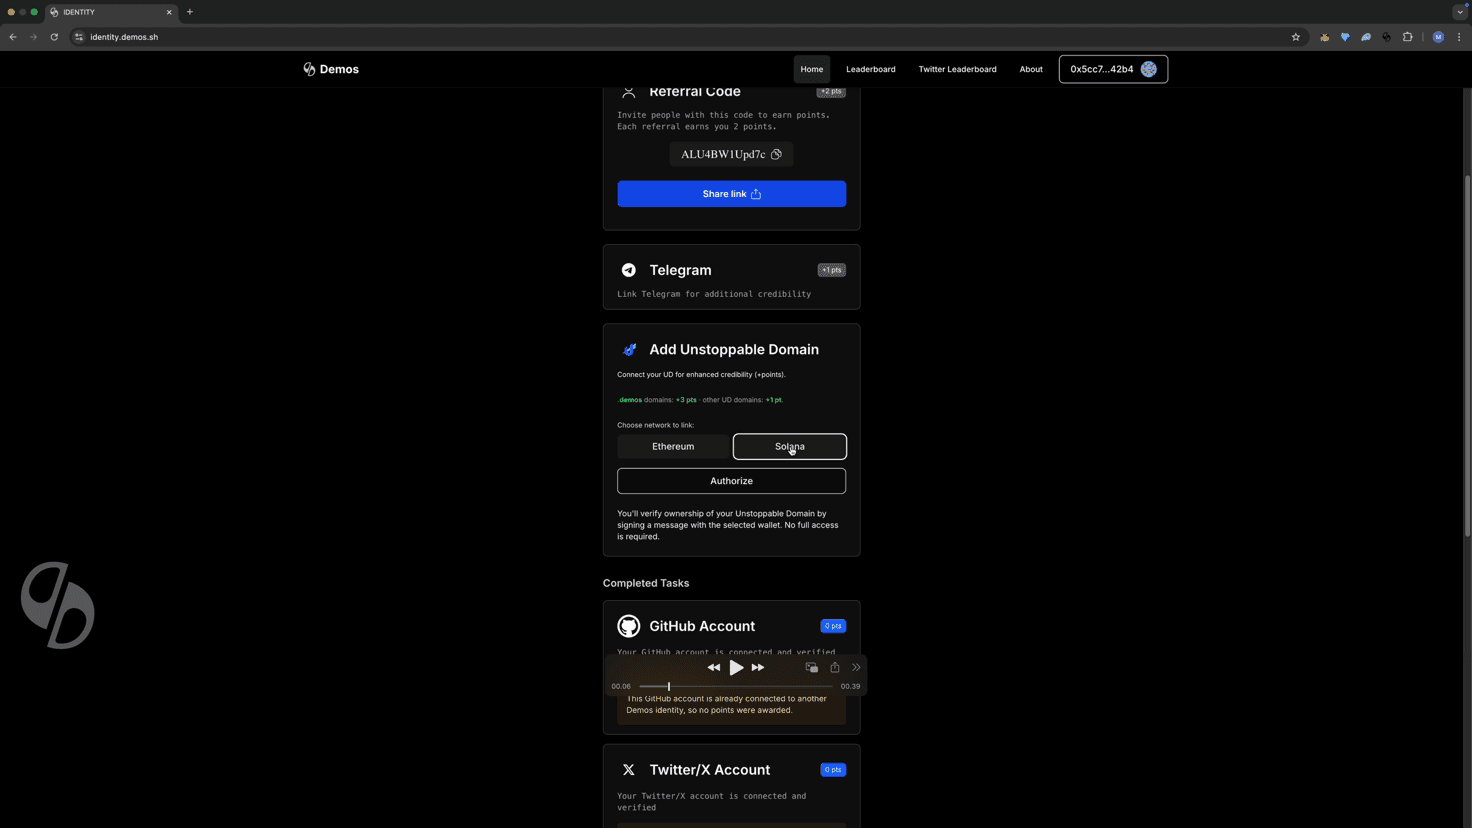Click the Share link button
Screen dimensions: 1472x828
[x=731, y=193]
